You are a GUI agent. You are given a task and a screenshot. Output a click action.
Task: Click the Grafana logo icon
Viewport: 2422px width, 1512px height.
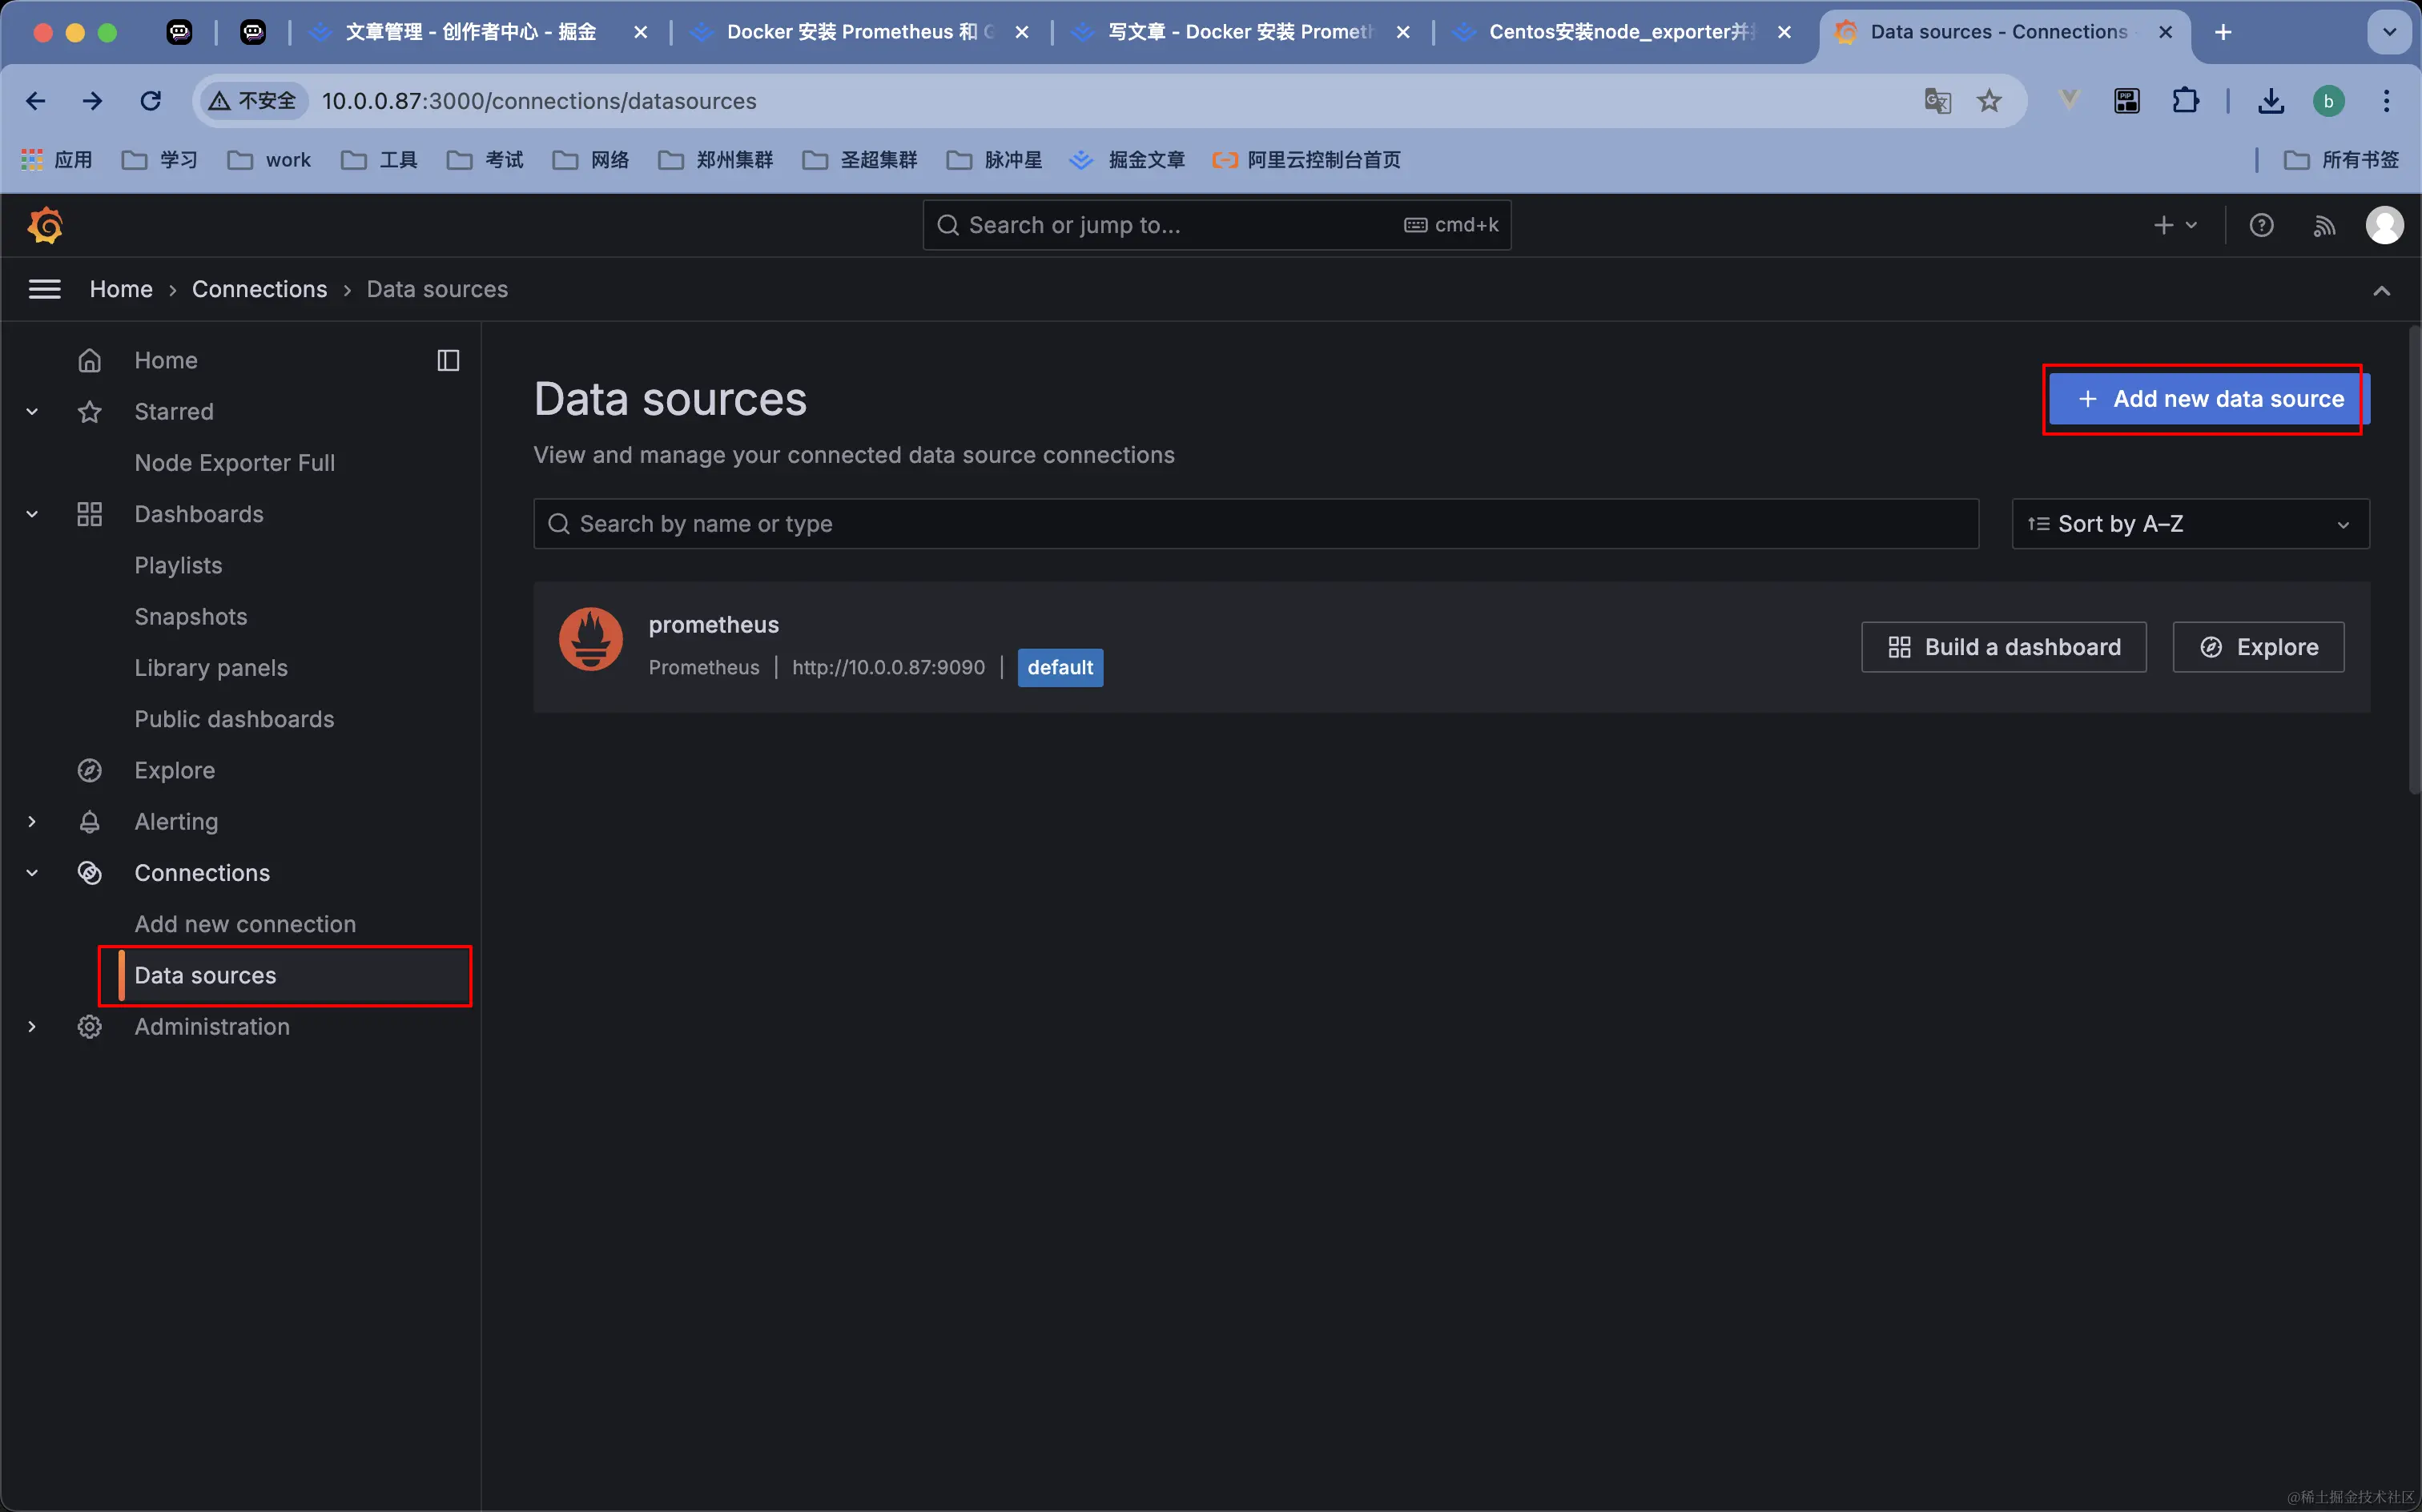click(45, 225)
